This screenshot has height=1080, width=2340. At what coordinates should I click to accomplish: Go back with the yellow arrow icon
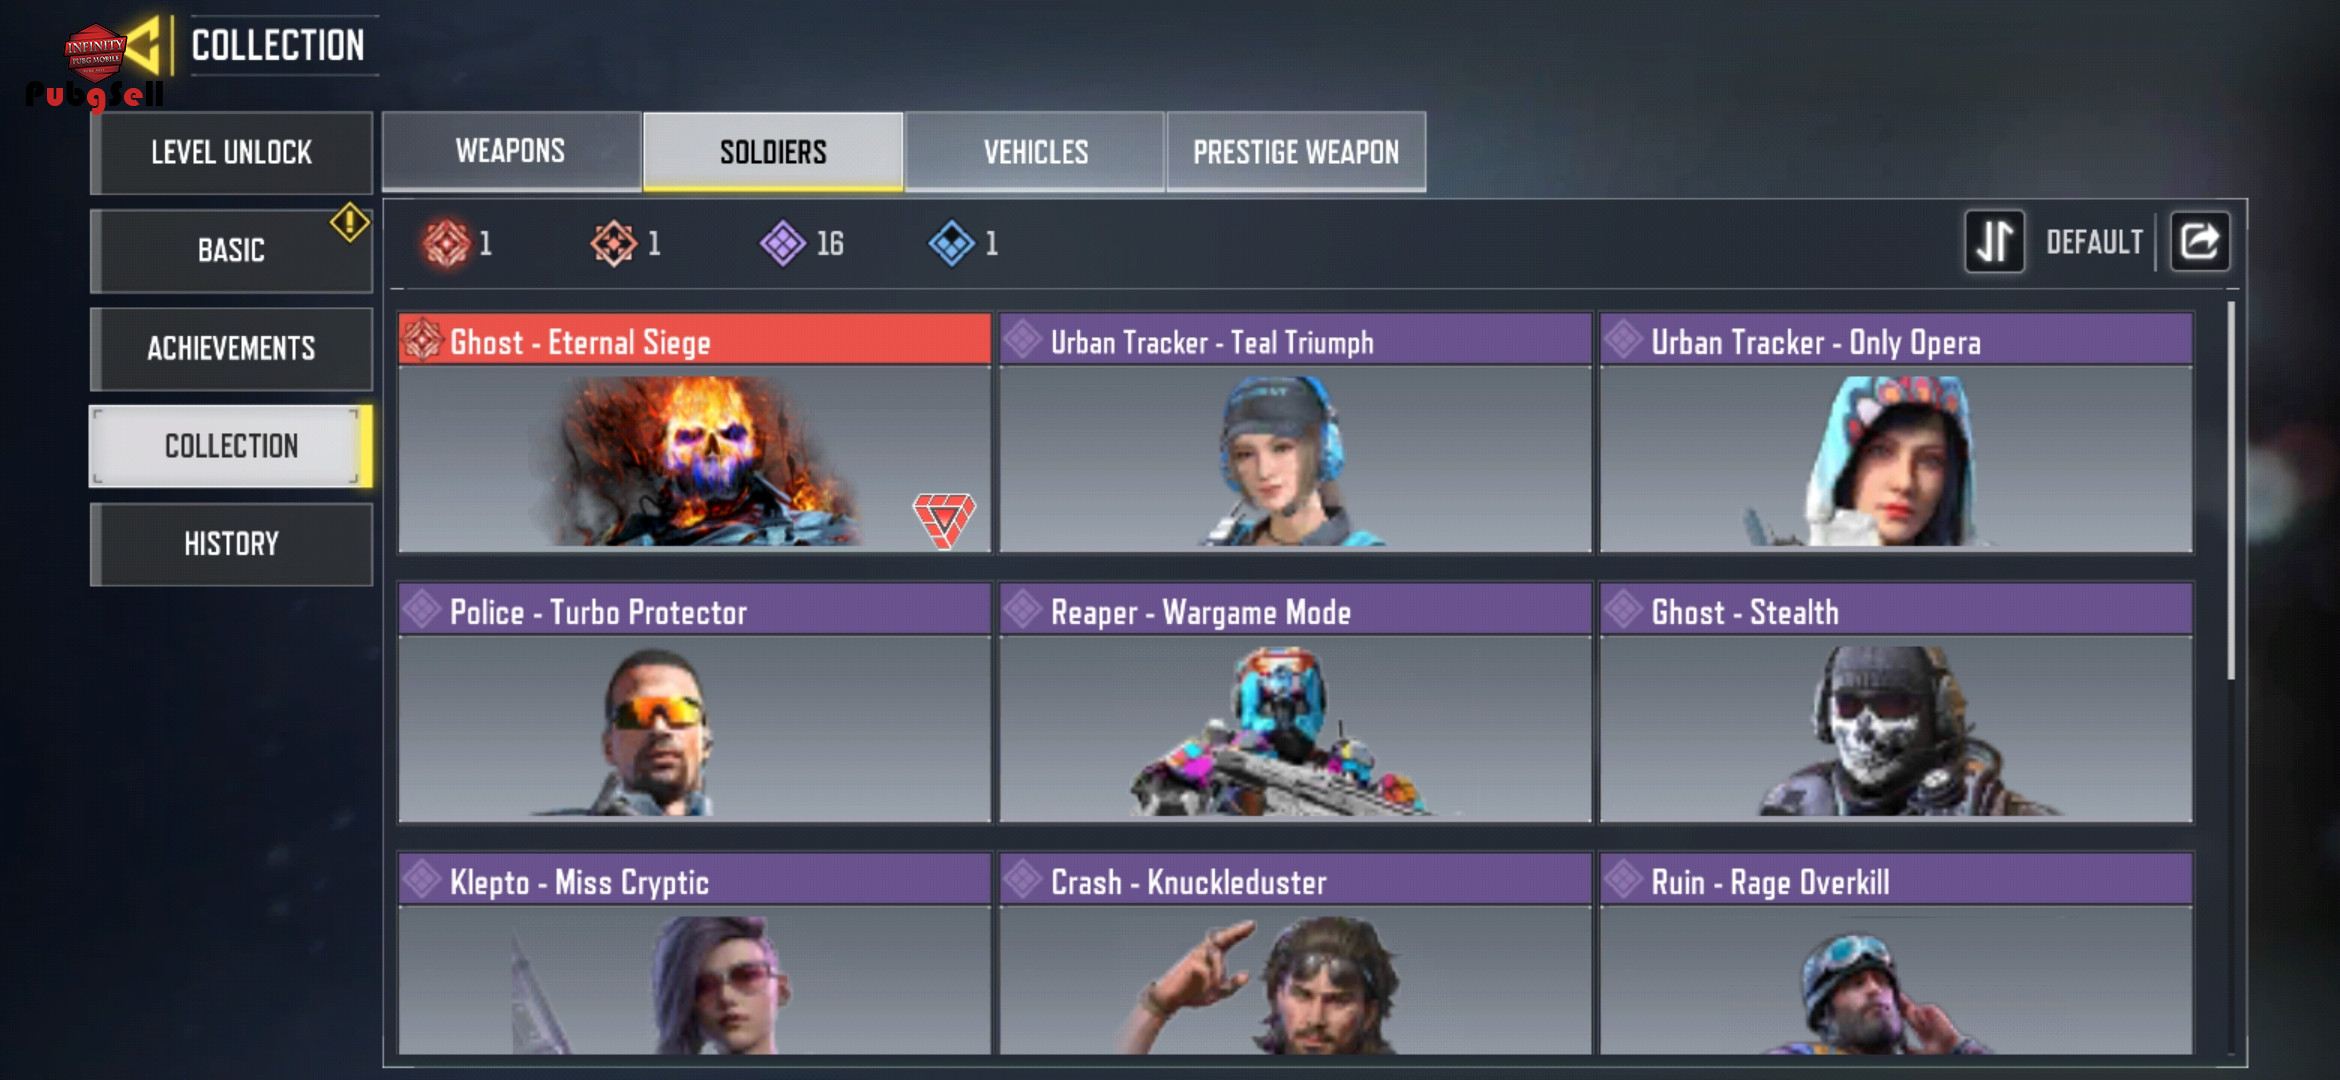pyautogui.click(x=144, y=45)
